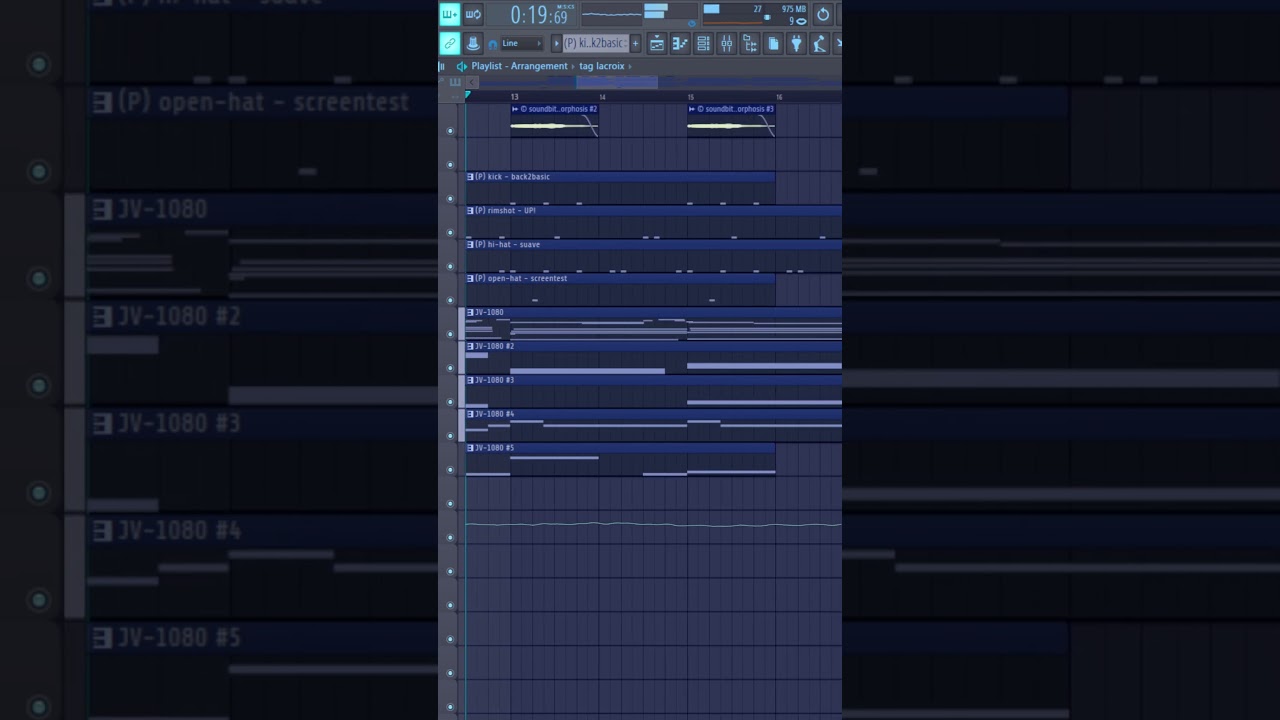
Task: Click bar 16 on the timeline ruler
Action: click(x=779, y=97)
